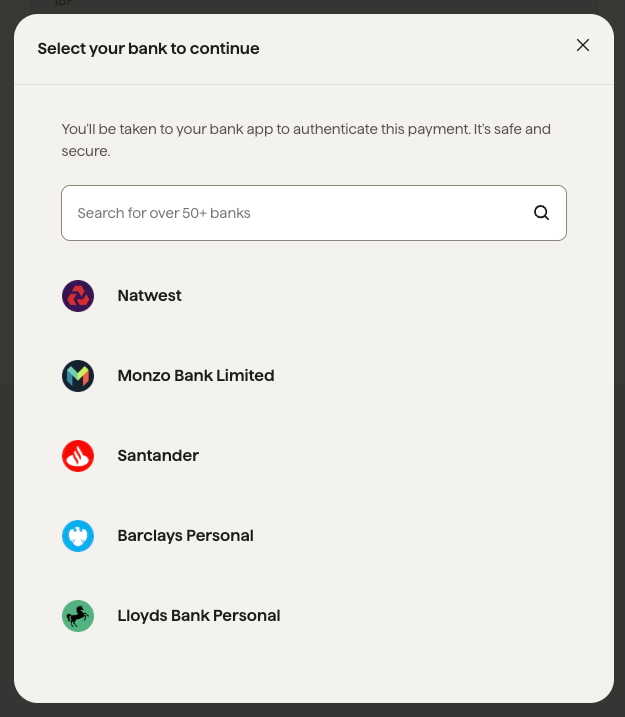Image resolution: width=625 pixels, height=717 pixels.
Task: Click the 'Select your bank to continue' heading
Action: click(148, 48)
